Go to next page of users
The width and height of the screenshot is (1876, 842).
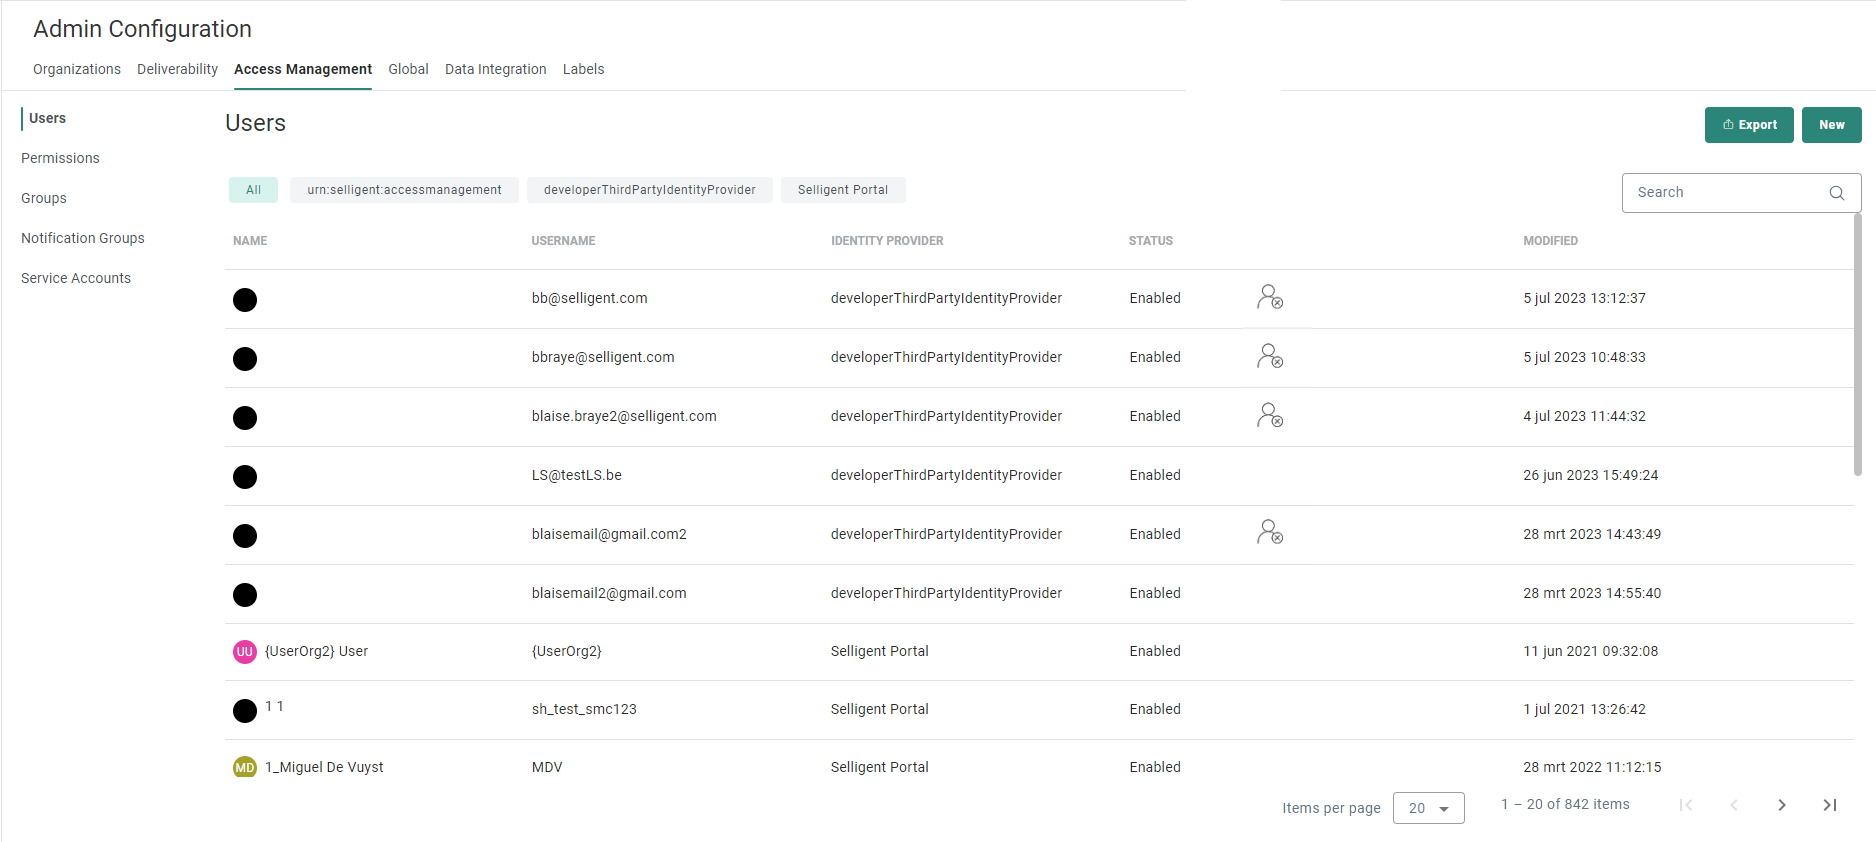point(1781,805)
